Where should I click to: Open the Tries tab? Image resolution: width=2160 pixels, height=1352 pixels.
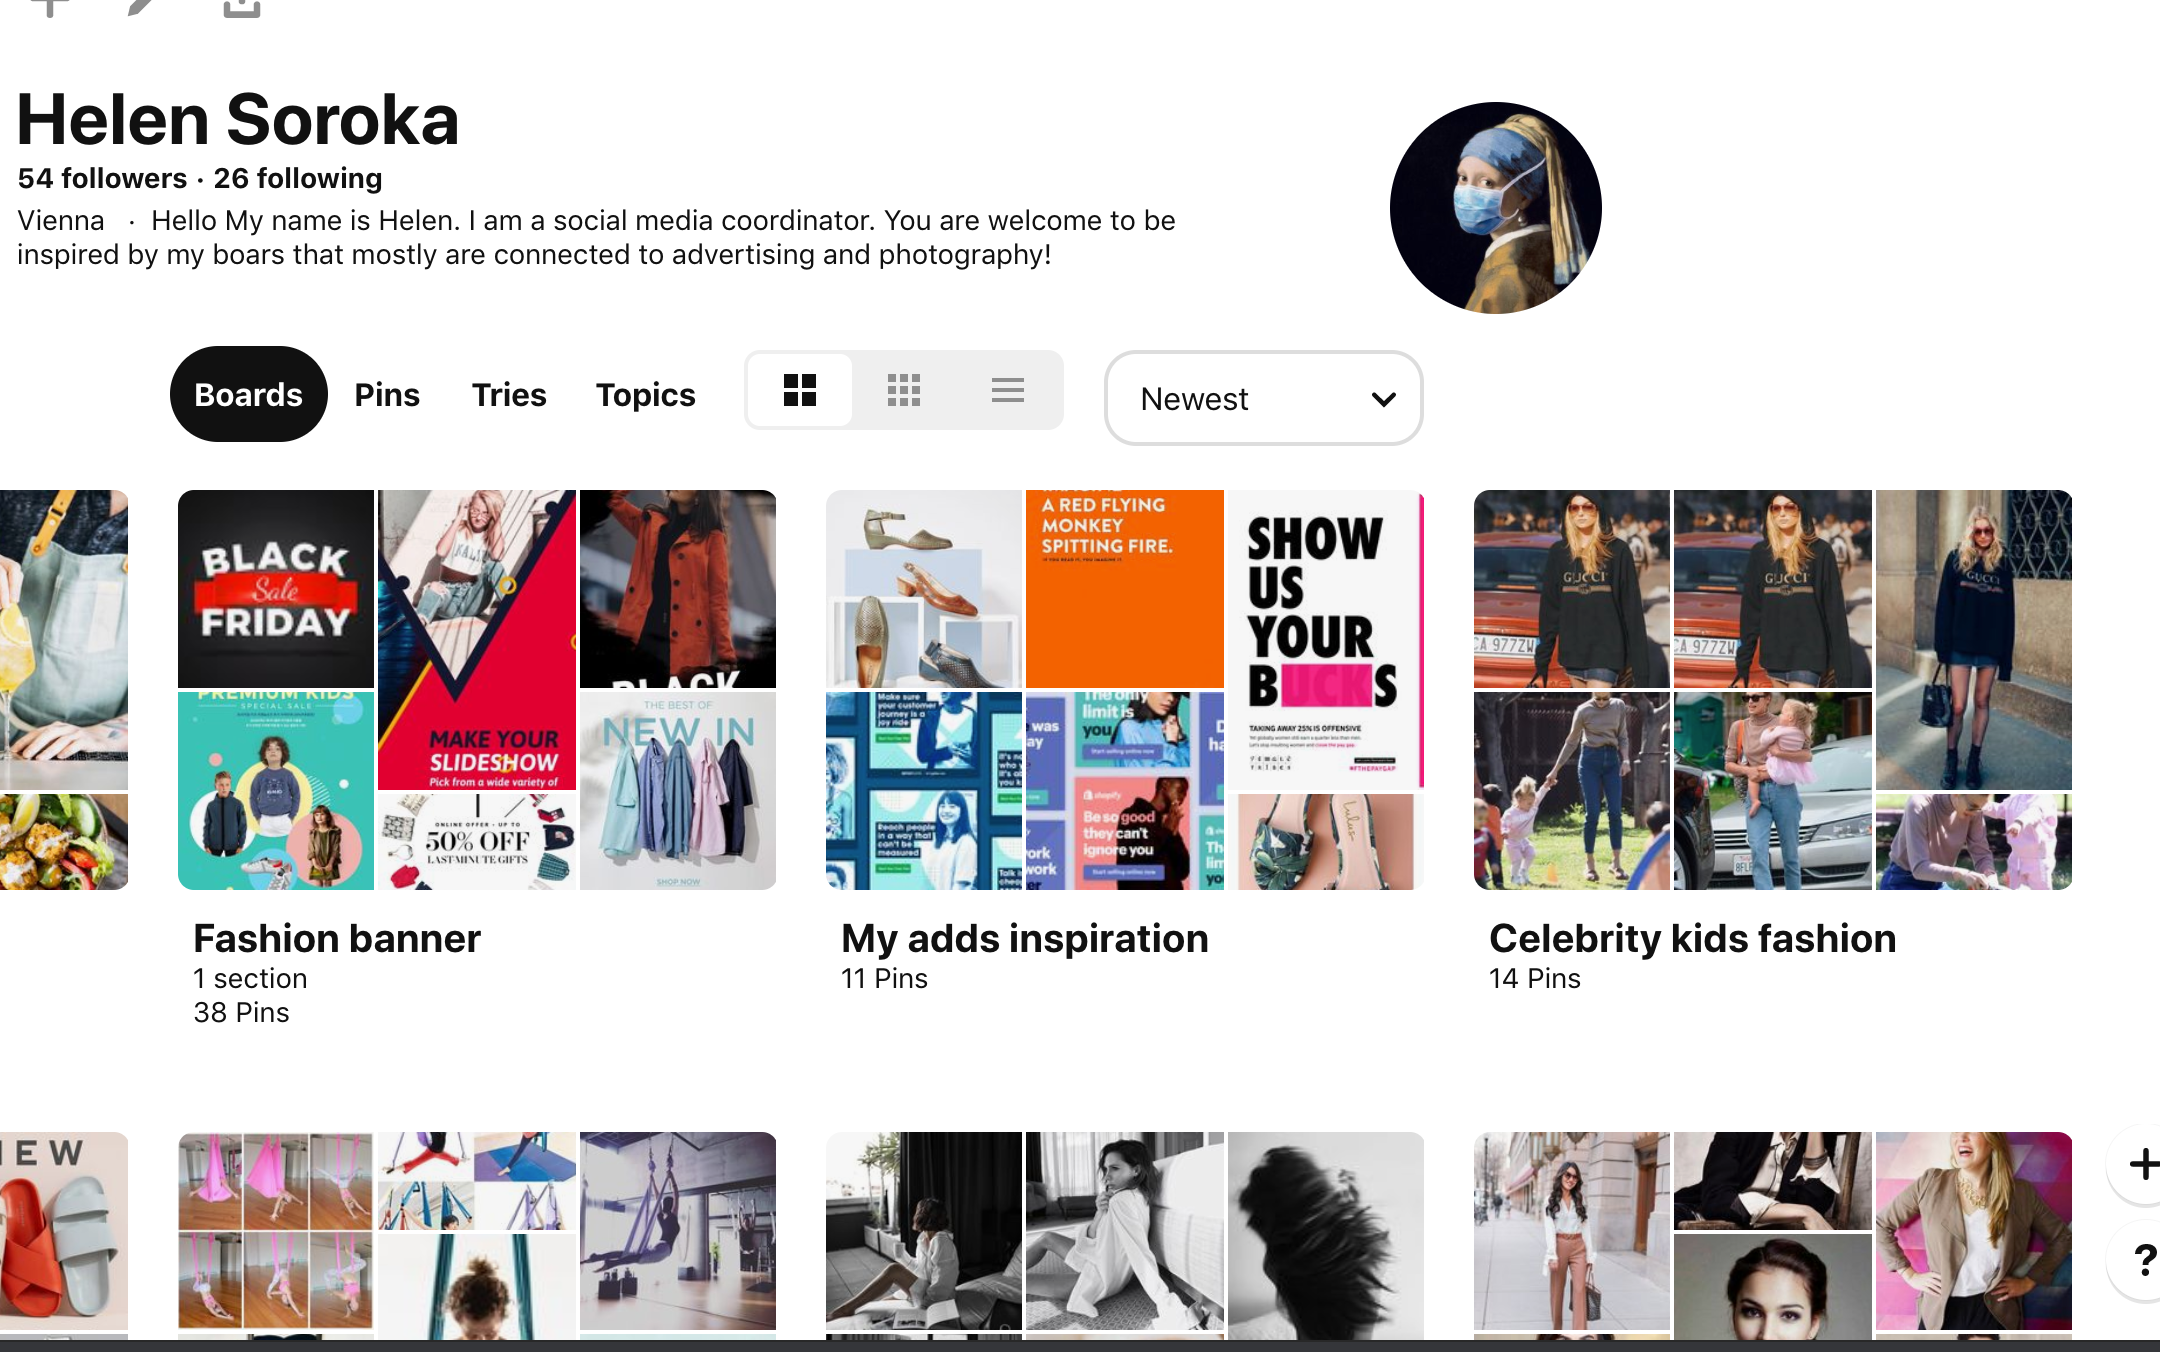(509, 394)
